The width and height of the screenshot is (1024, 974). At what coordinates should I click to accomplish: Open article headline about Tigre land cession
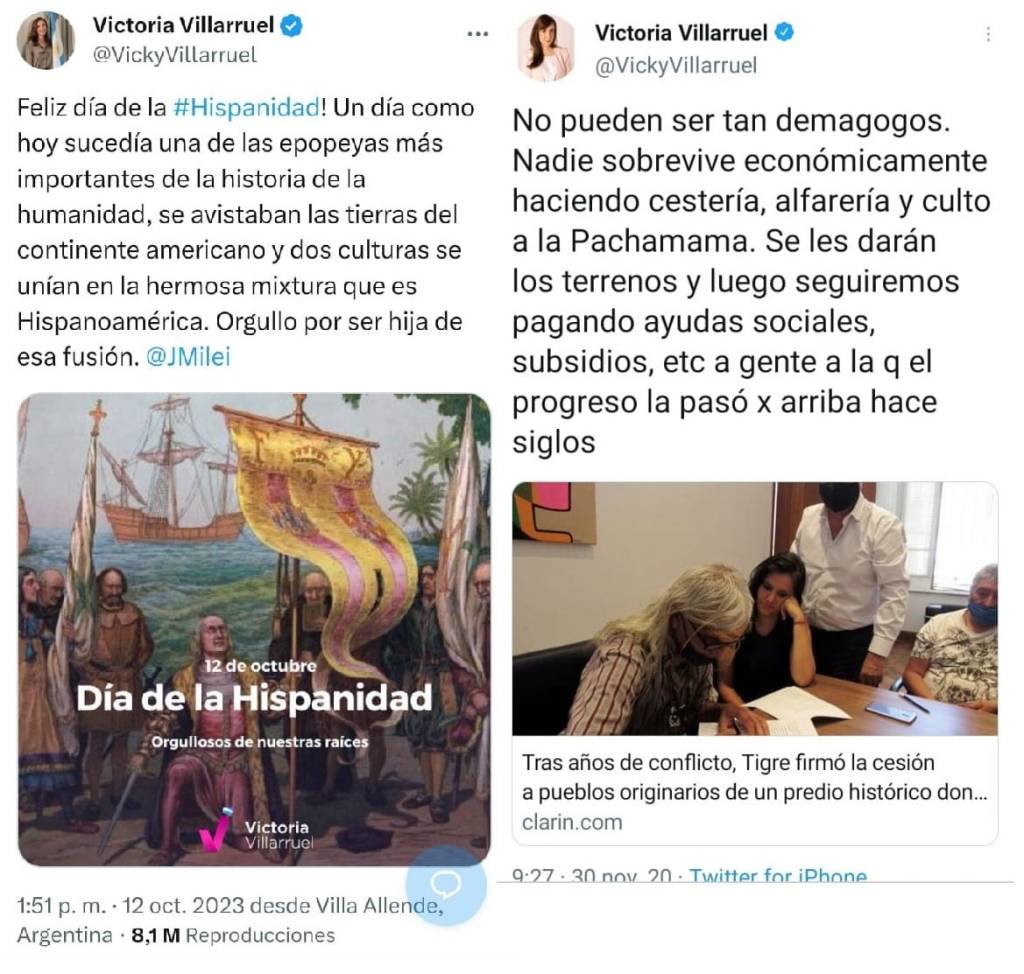(754, 777)
